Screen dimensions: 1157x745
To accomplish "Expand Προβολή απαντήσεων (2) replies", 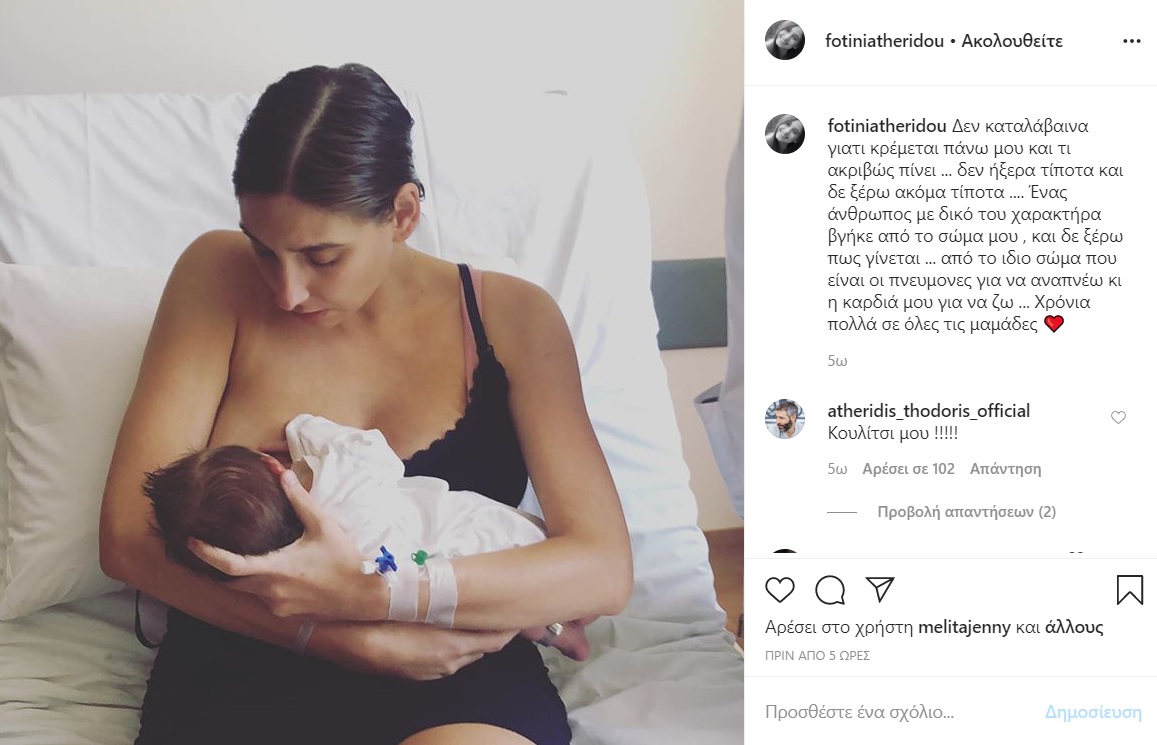I will 967,512.
